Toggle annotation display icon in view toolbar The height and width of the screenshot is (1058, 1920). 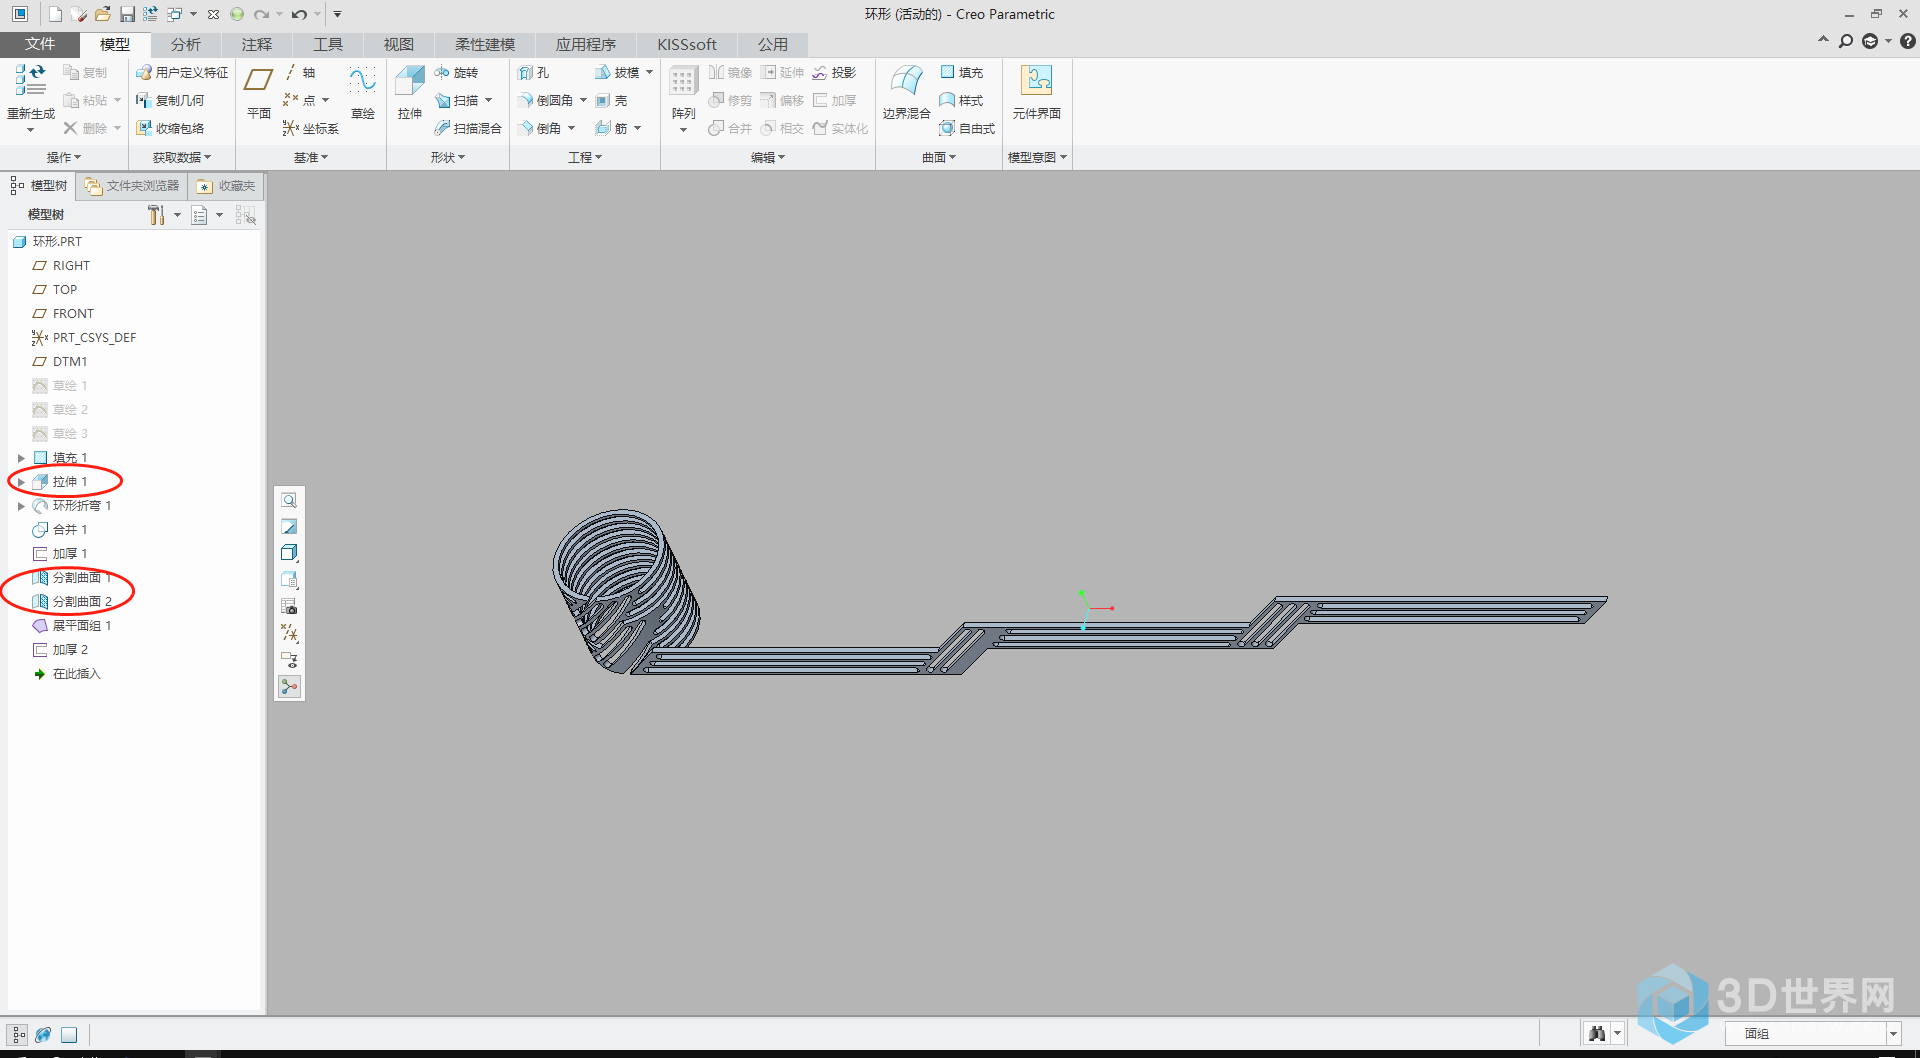pos(289,660)
